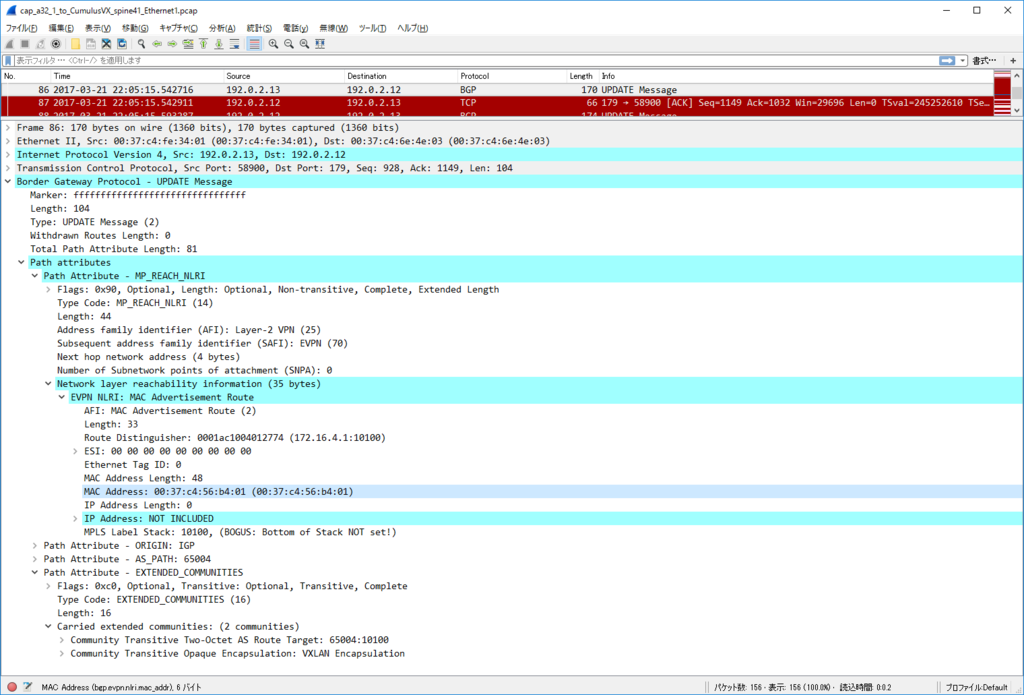Click the 書式… expression button
The width and height of the screenshot is (1024, 695).
click(x=984, y=60)
